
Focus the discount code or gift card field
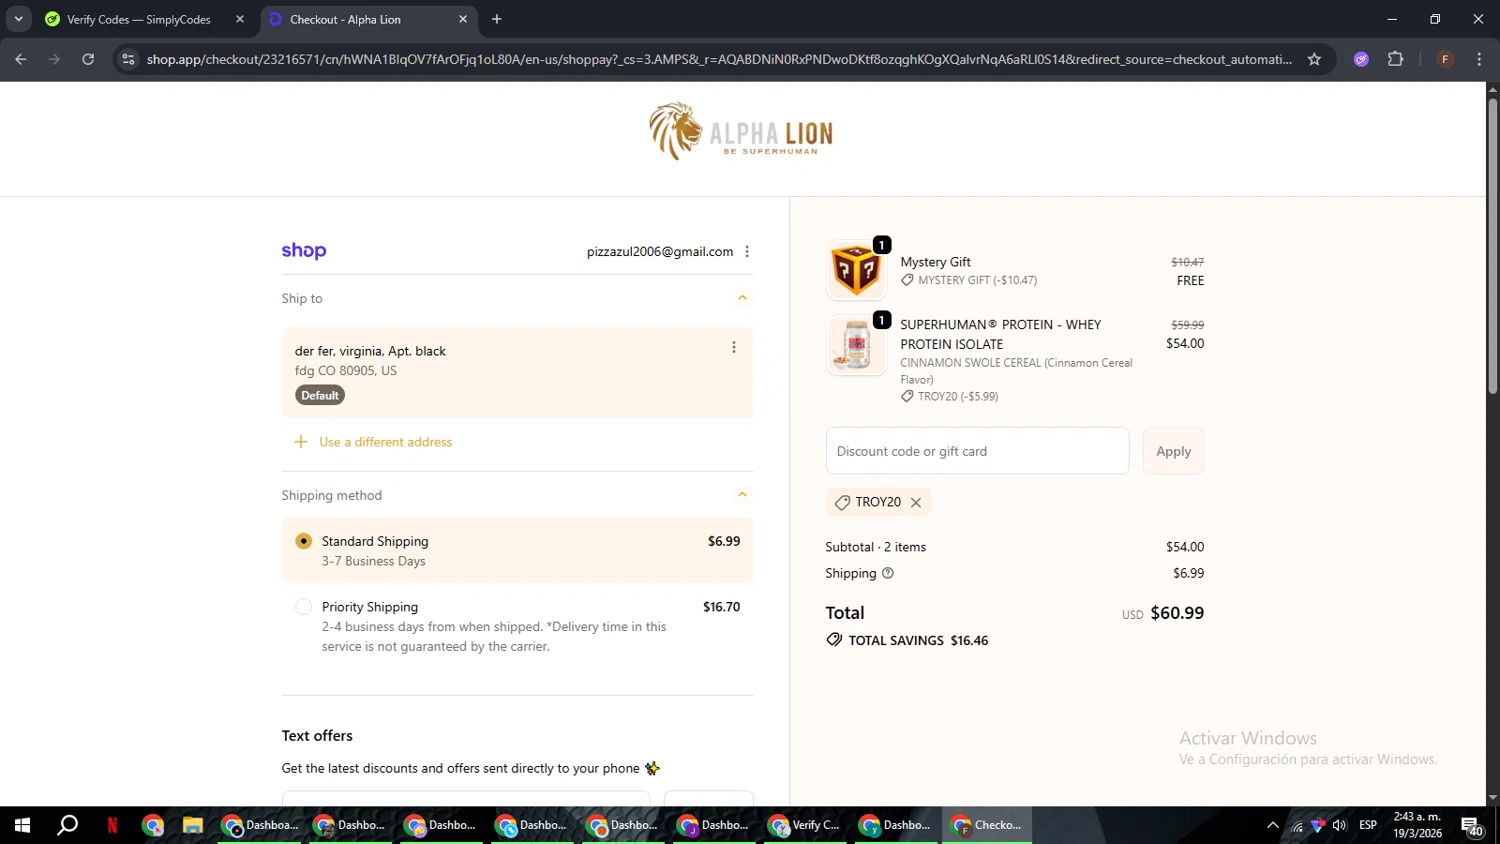coord(977,451)
